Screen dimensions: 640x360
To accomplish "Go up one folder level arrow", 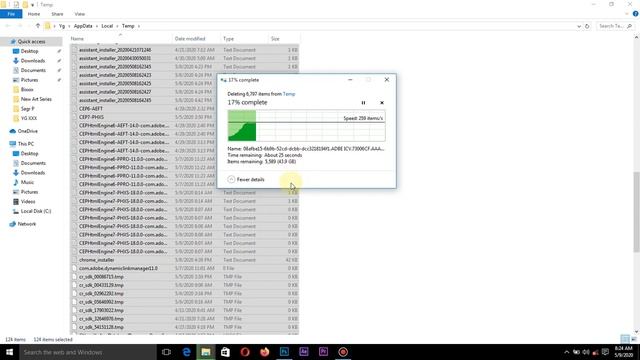I will point(38,26).
